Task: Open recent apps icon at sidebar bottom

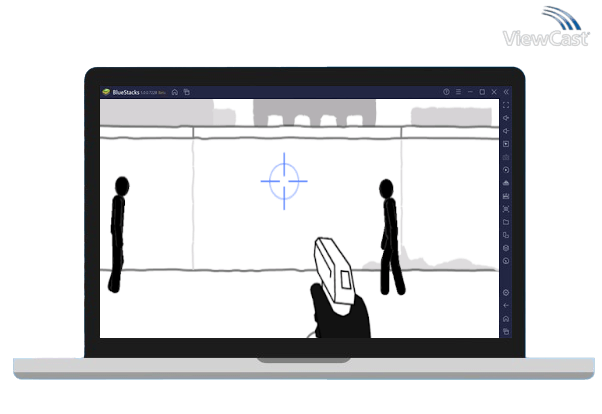Action: click(x=506, y=331)
